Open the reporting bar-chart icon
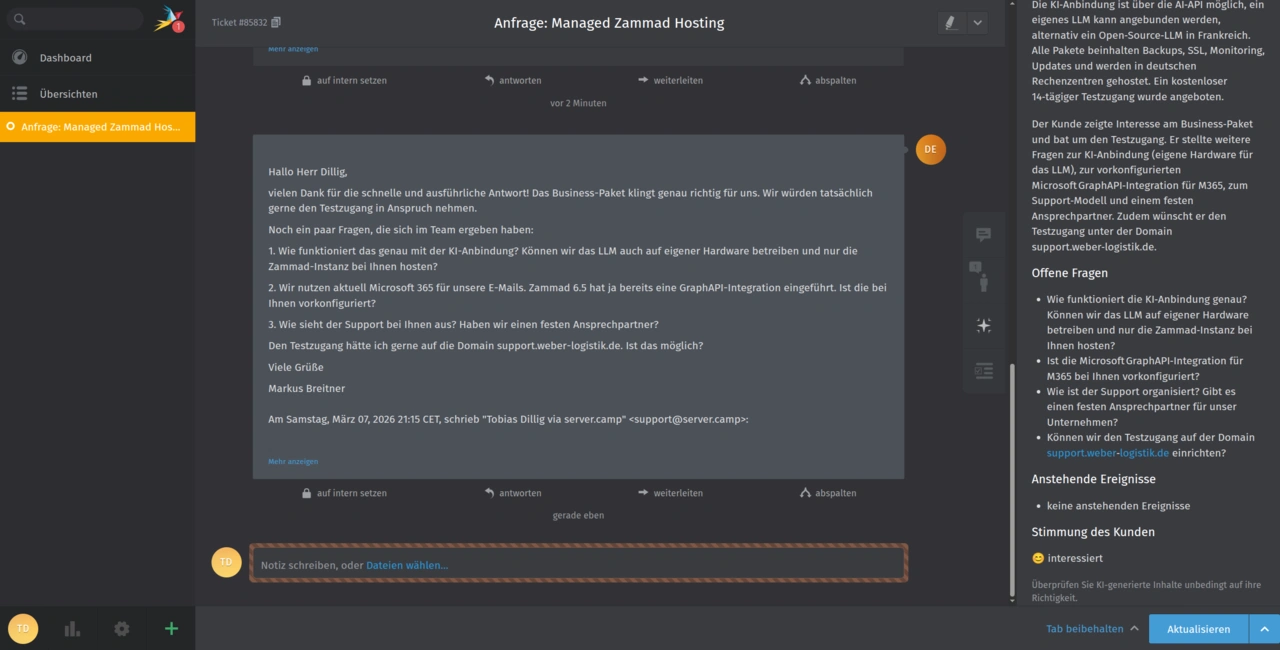The height and width of the screenshot is (650, 1280). coord(71,628)
